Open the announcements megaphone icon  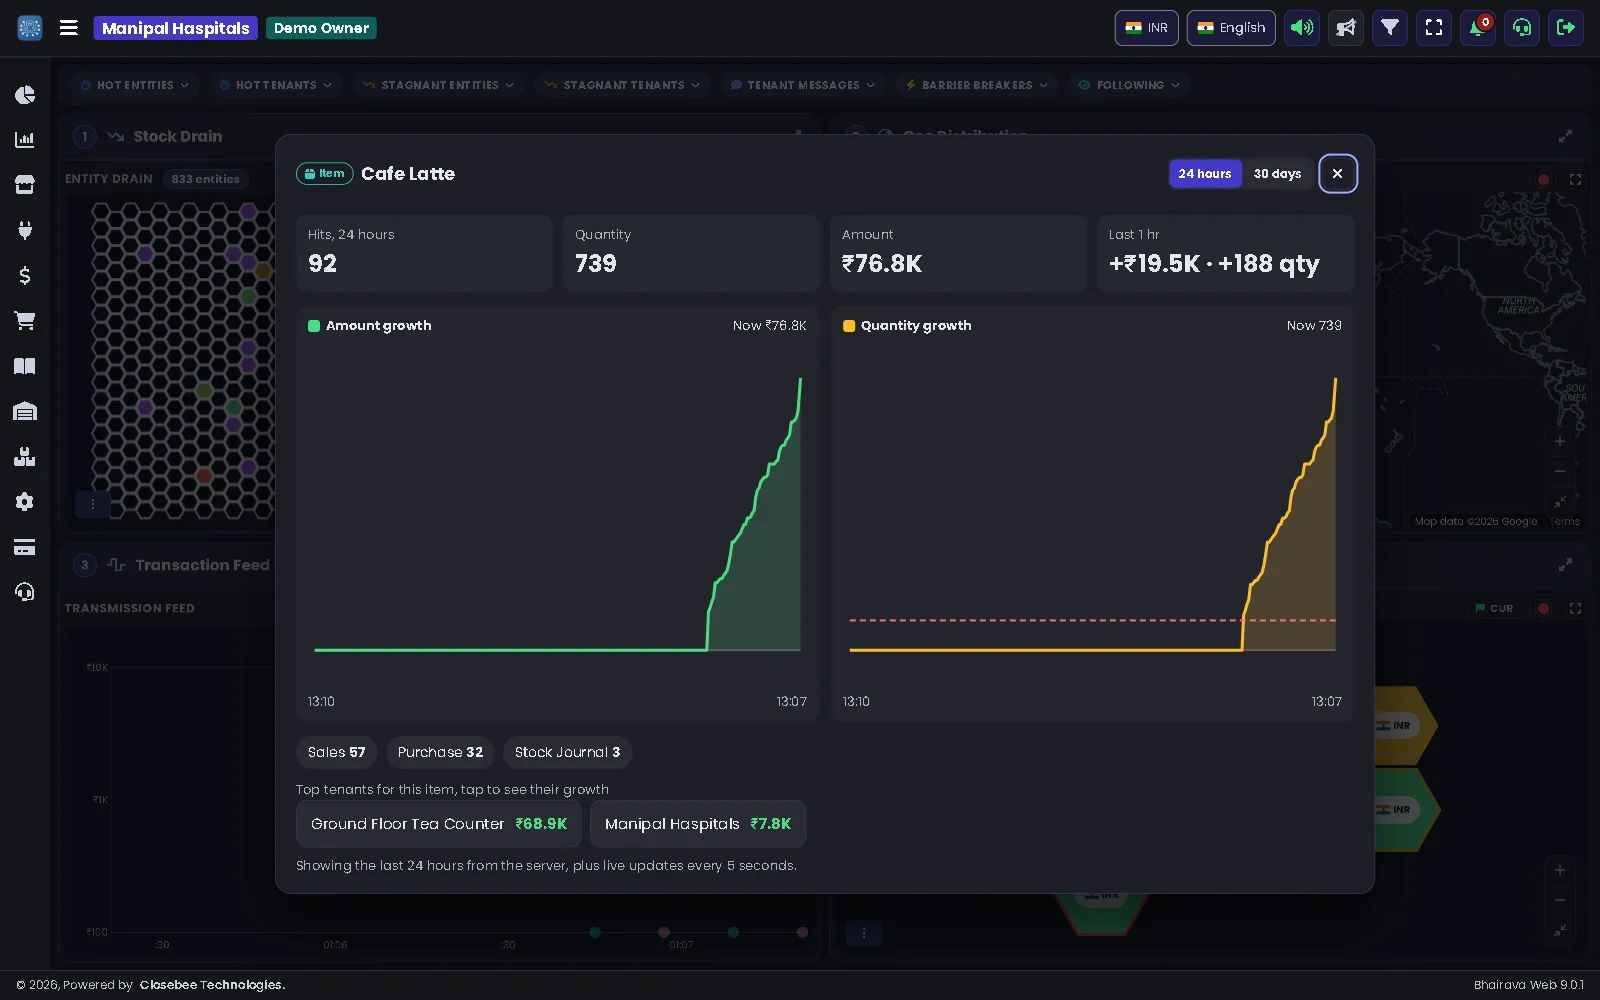1346,28
